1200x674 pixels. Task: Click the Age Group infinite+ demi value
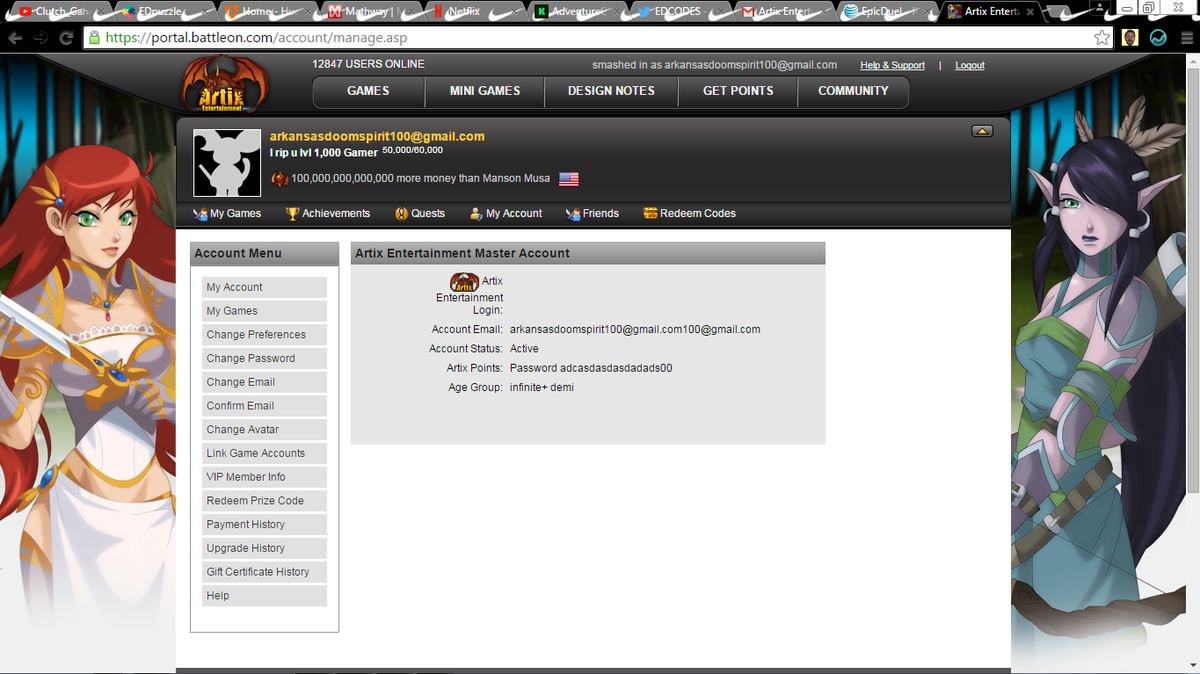tap(542, 387)
